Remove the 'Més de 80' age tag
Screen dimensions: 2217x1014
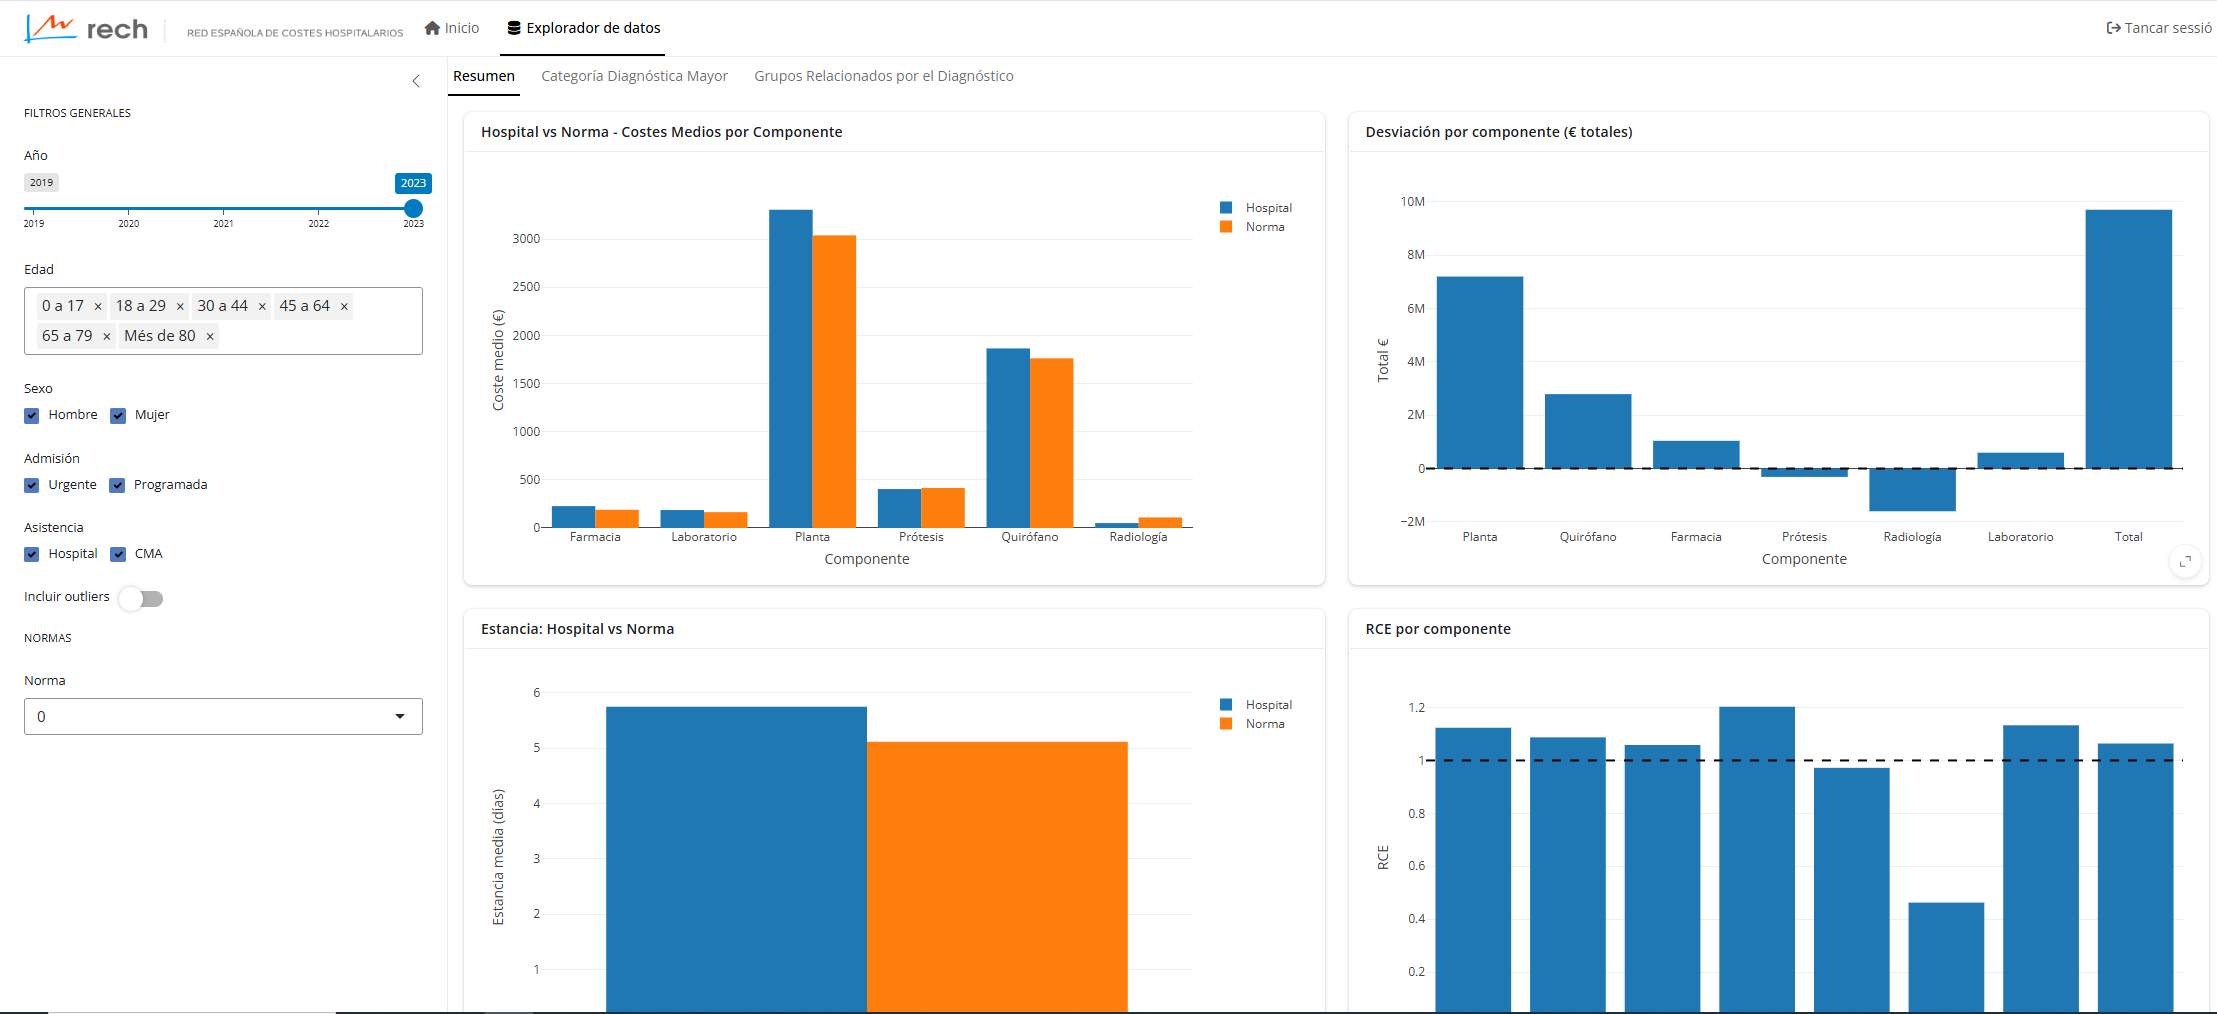[x=210, y=337]
